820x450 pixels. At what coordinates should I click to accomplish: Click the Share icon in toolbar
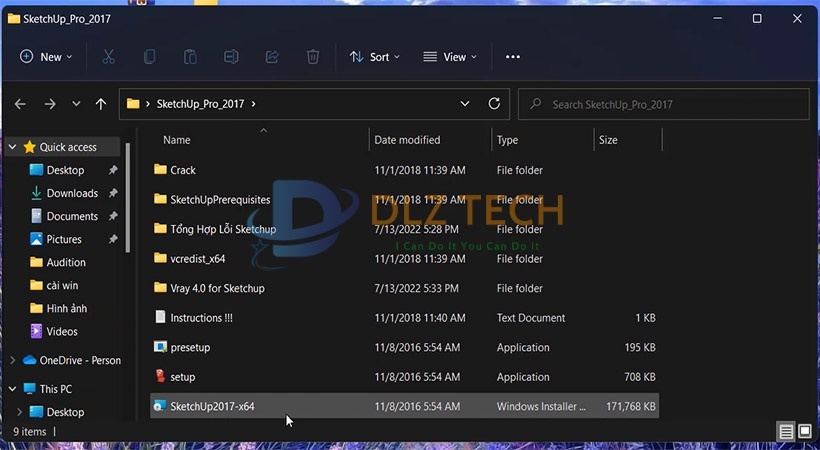point(272,57)
